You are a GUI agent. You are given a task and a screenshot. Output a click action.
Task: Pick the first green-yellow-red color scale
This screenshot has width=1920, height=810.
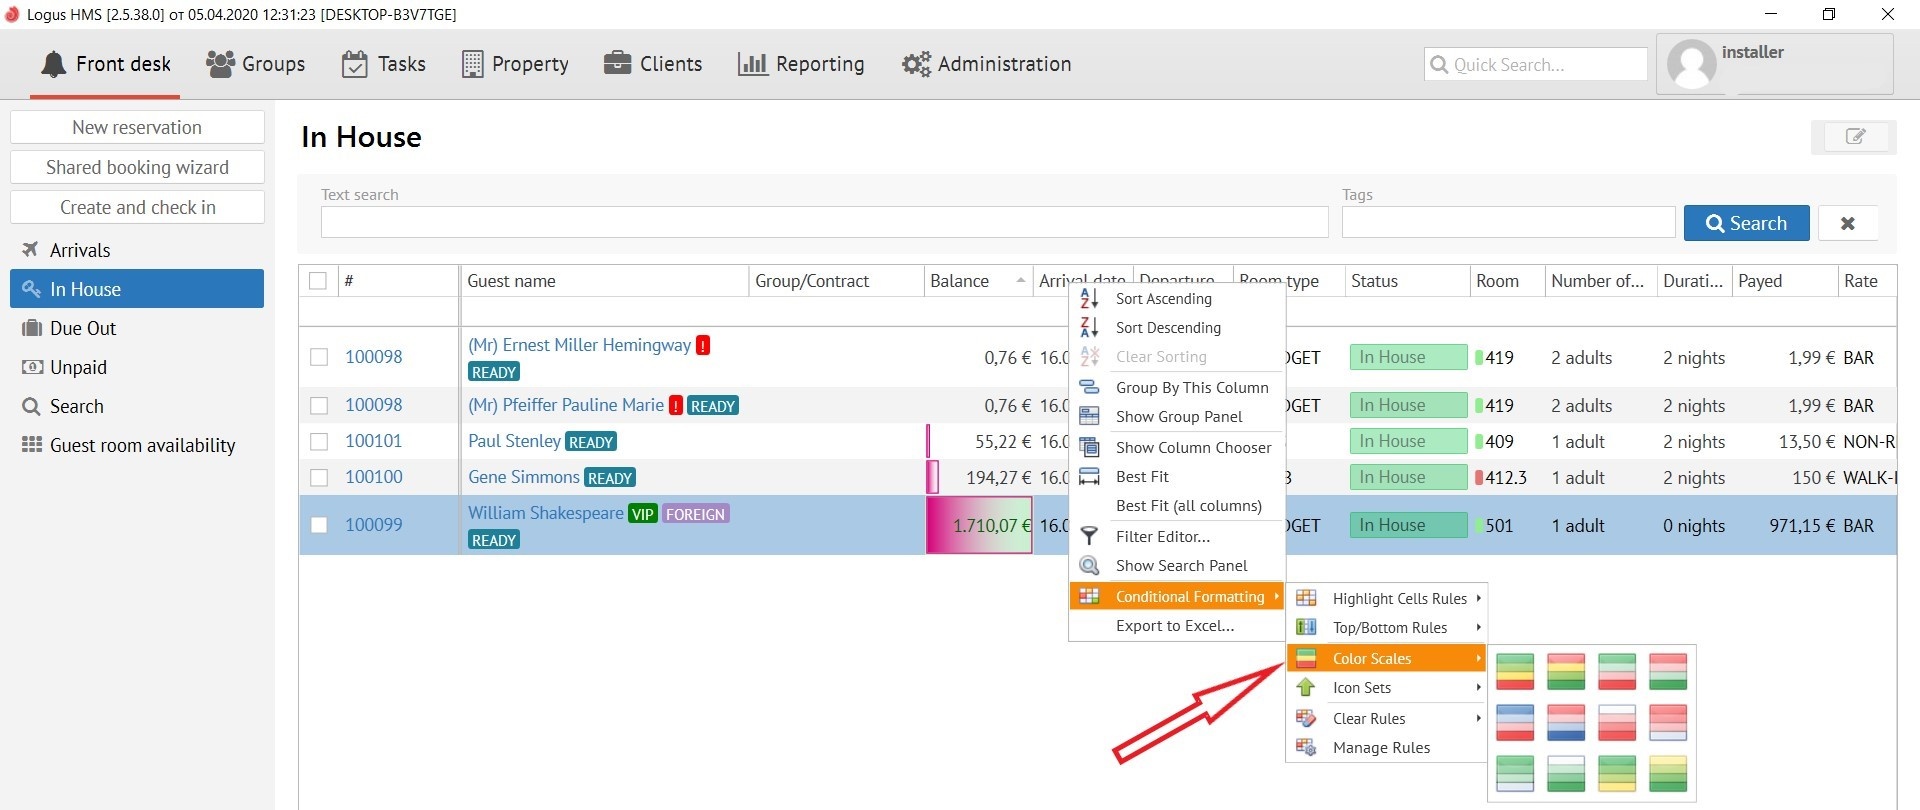pos(1515,671)
